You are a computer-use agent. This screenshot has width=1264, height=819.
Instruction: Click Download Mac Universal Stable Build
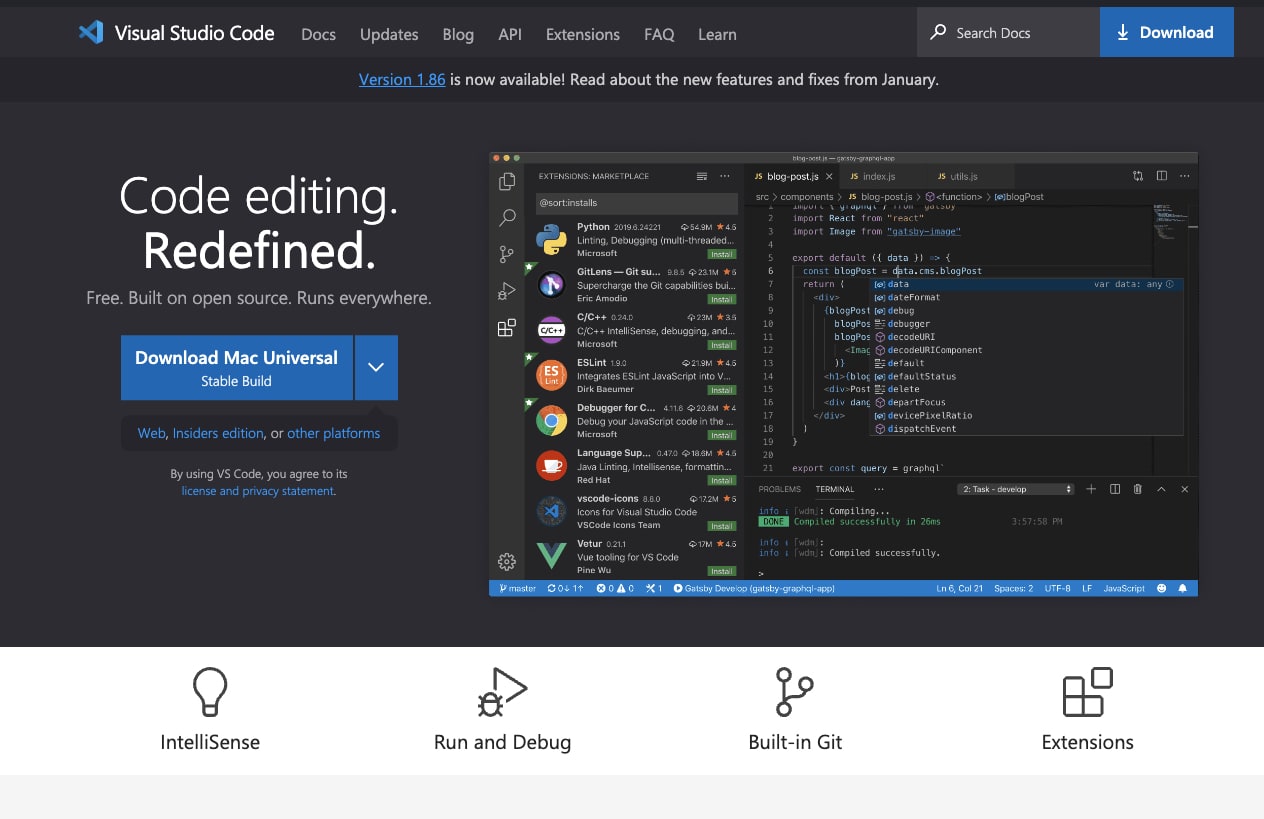pos(237,367)
